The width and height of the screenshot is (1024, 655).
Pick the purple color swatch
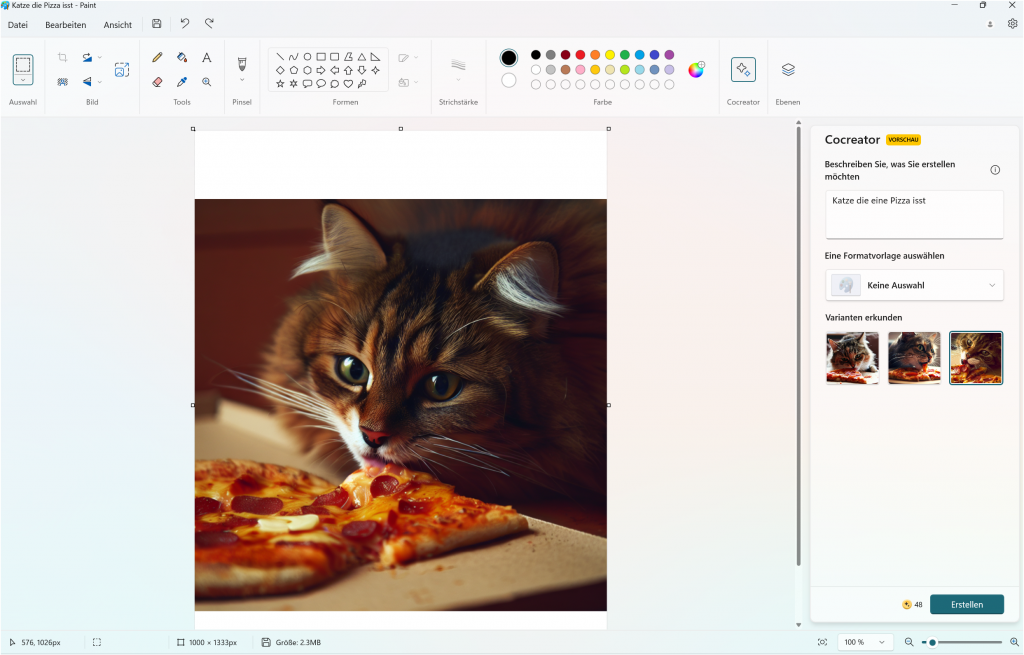pyautogui.click(x=669, y=55)
